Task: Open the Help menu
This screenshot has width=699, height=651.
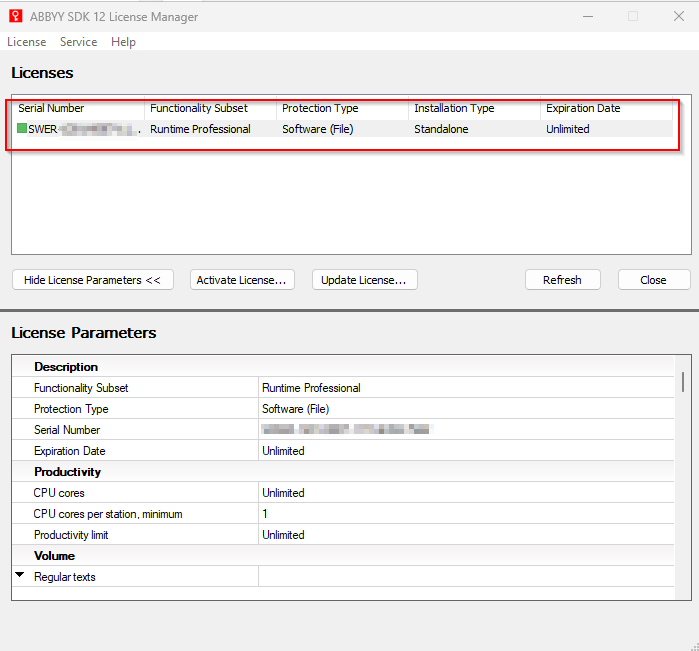Action: (123, 42)
